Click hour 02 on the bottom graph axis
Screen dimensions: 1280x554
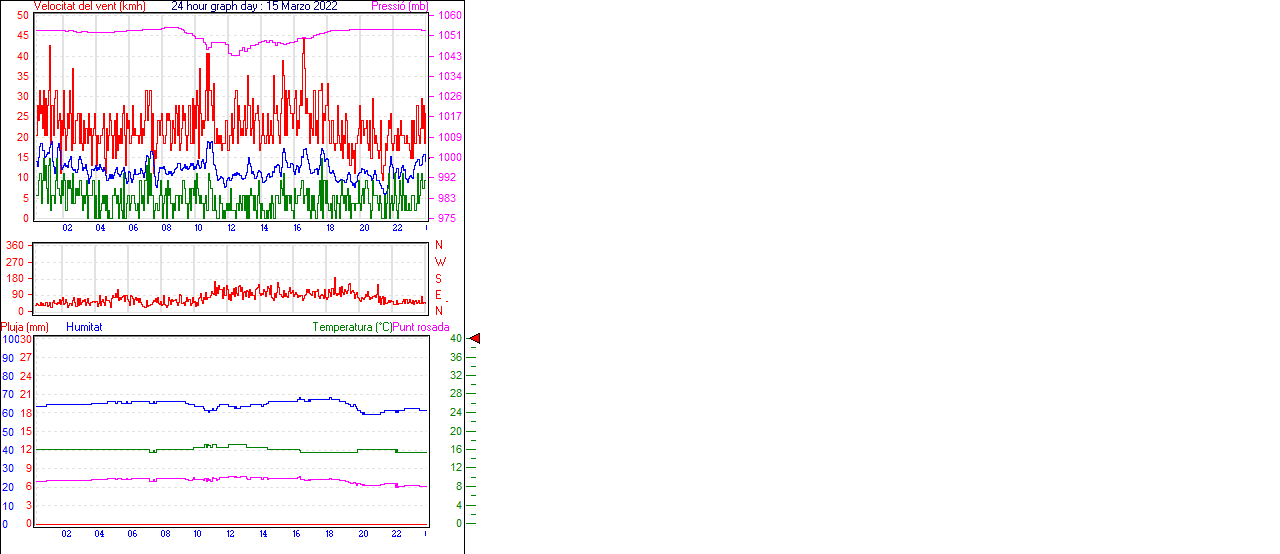(67, 534)
